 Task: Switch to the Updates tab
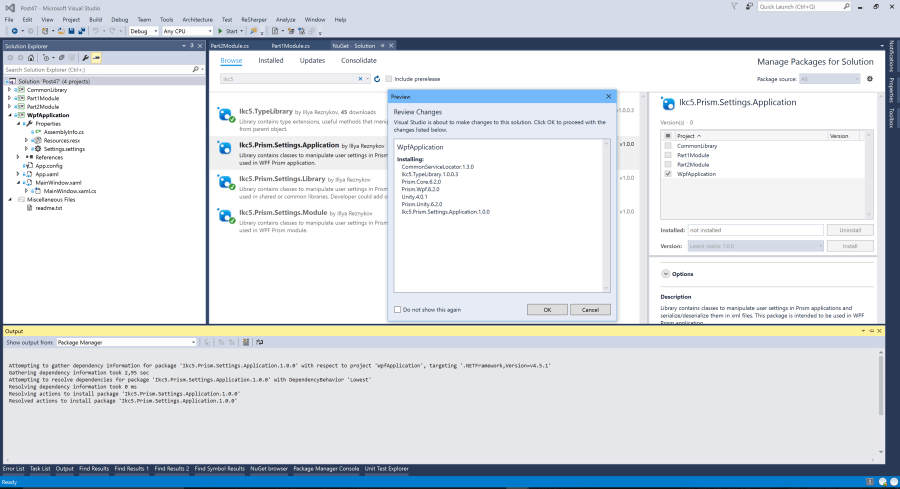pos(312,60)
